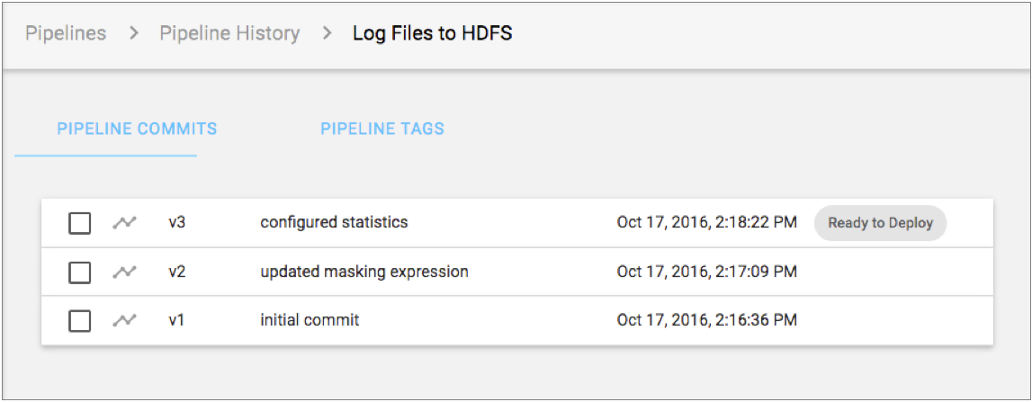Switch to the Pipeline Tags tab

click(382, 129)
